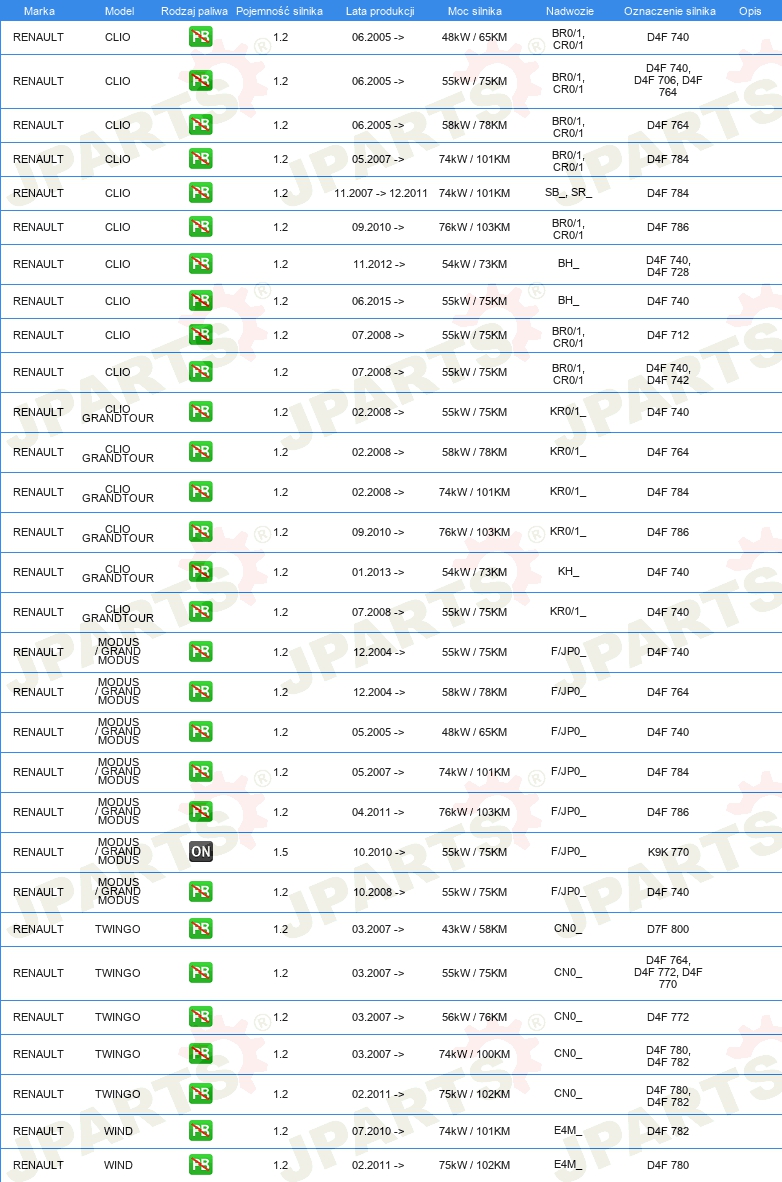Image resolution: width=782 pixels, height=1182 pixels.
Task: Select the 43kW / 58KM power cell
Action: pyautogui.click(x=474, y=929)
